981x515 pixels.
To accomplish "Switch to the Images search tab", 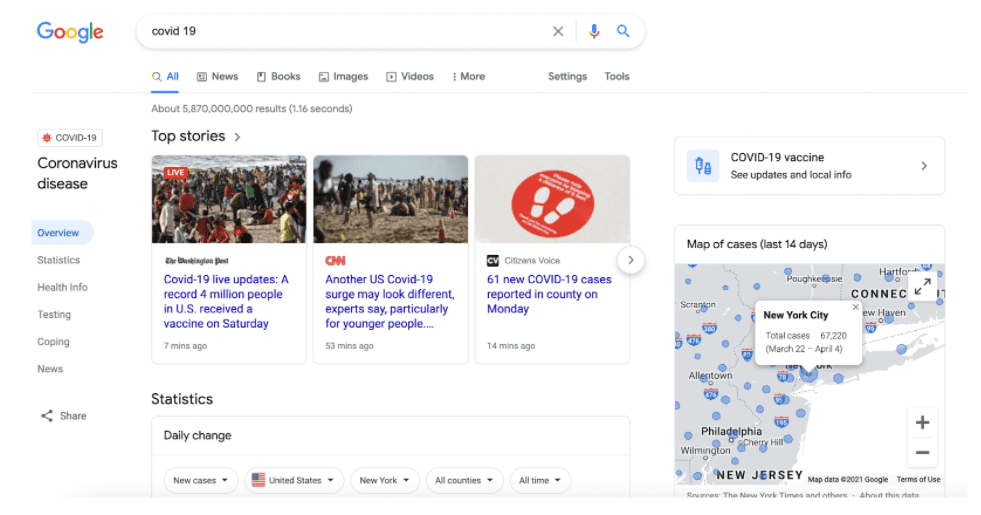I will coord(343,76).
